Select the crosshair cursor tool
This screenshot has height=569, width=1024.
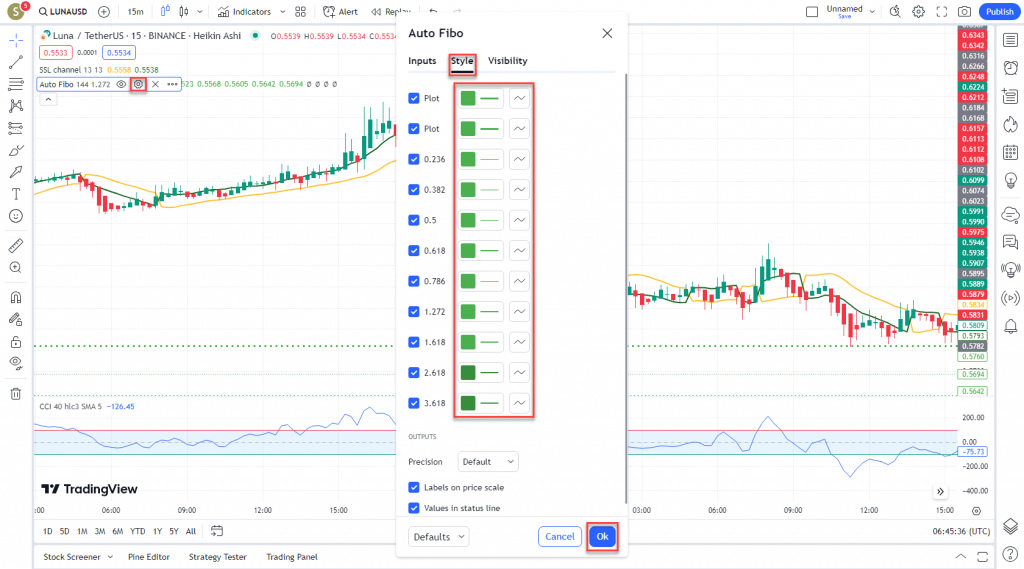16,41
